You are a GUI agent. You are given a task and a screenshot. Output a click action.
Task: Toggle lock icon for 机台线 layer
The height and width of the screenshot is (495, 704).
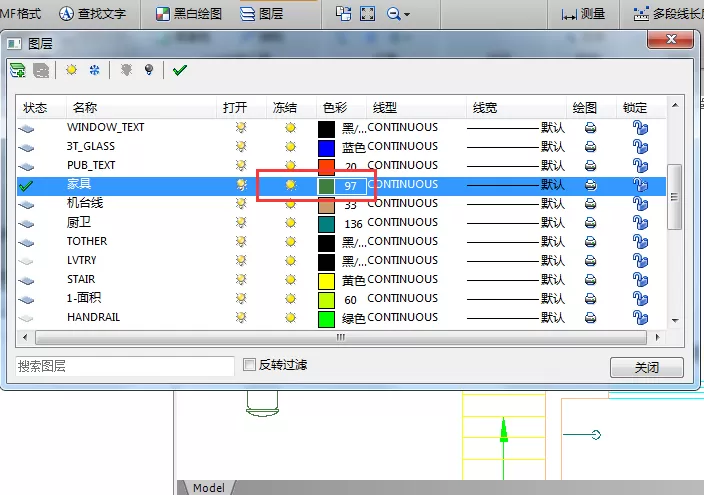click(640, 203)
